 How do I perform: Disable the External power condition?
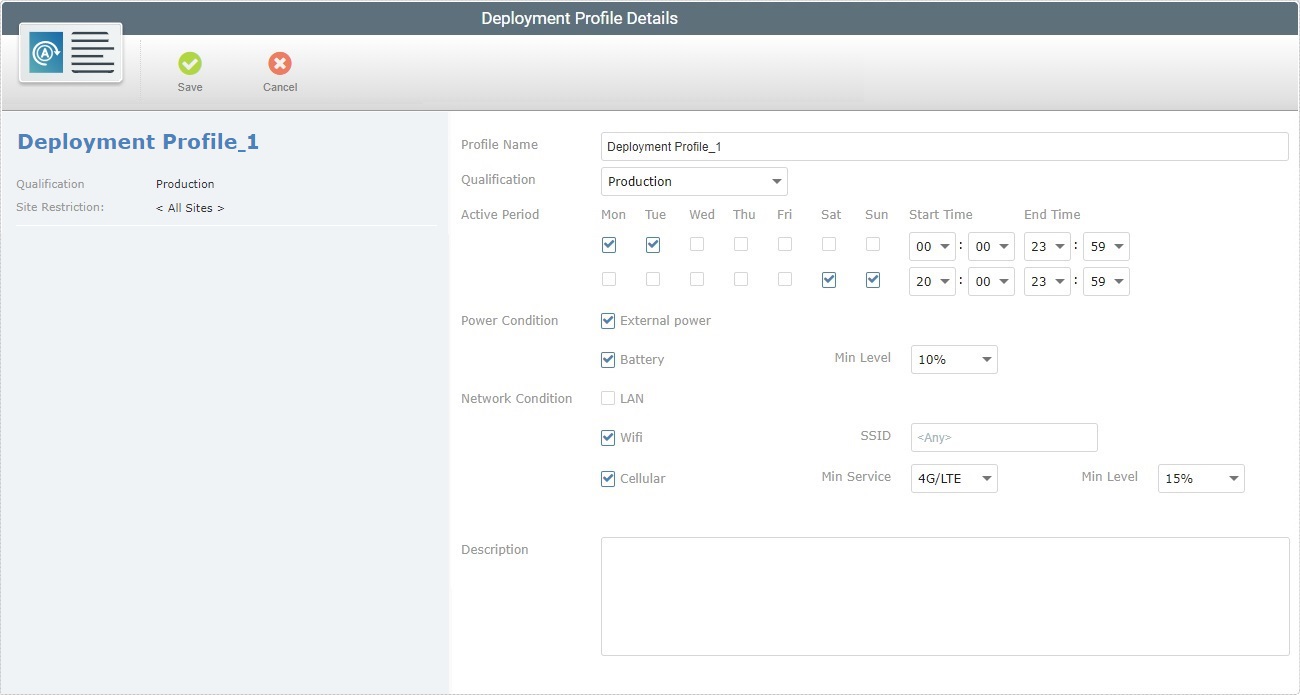click(608, 321)
